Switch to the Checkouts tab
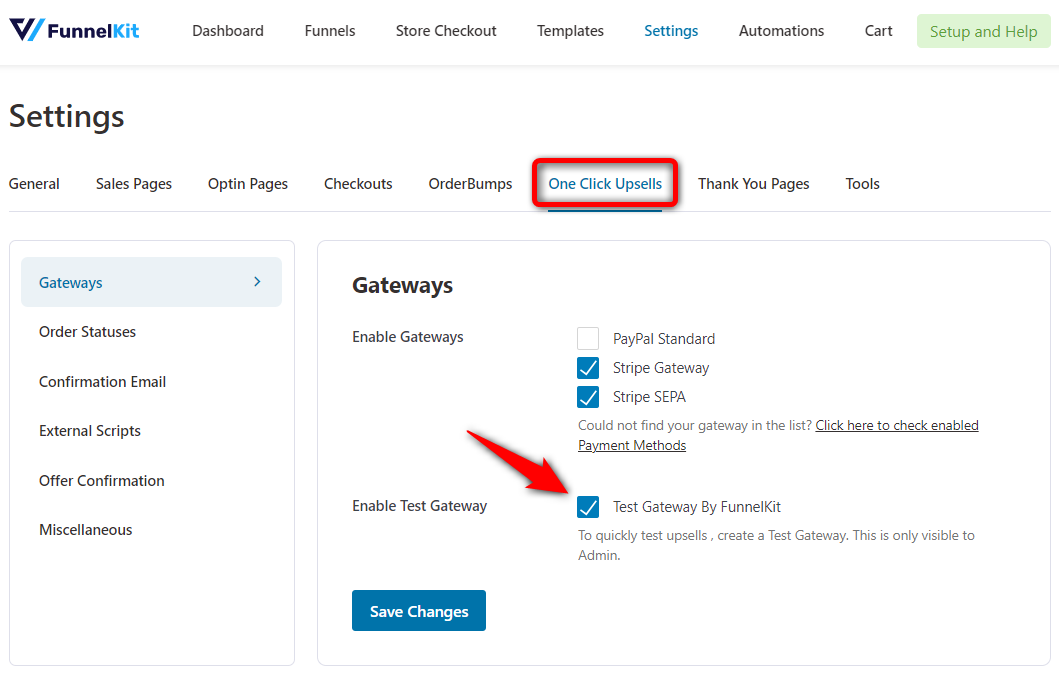Viewport: 1059px width, 675px height. pyautogui.click(x=358, y=184)
